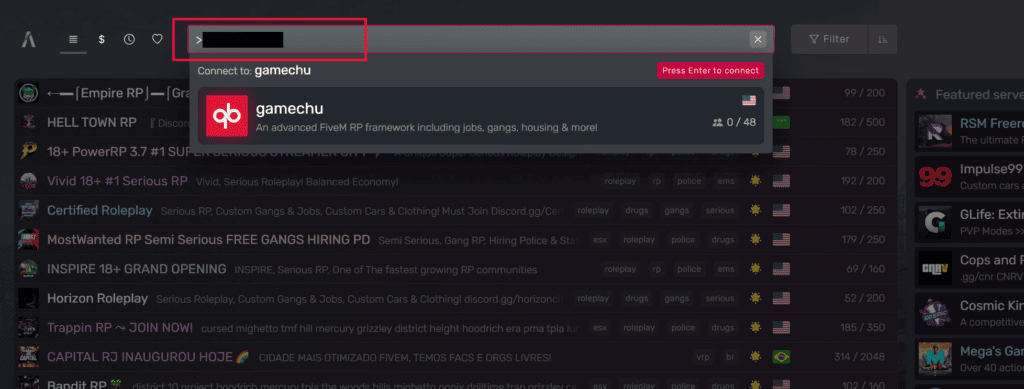
Task: Click the police tag on Vivid row
Action: [689, 181]
